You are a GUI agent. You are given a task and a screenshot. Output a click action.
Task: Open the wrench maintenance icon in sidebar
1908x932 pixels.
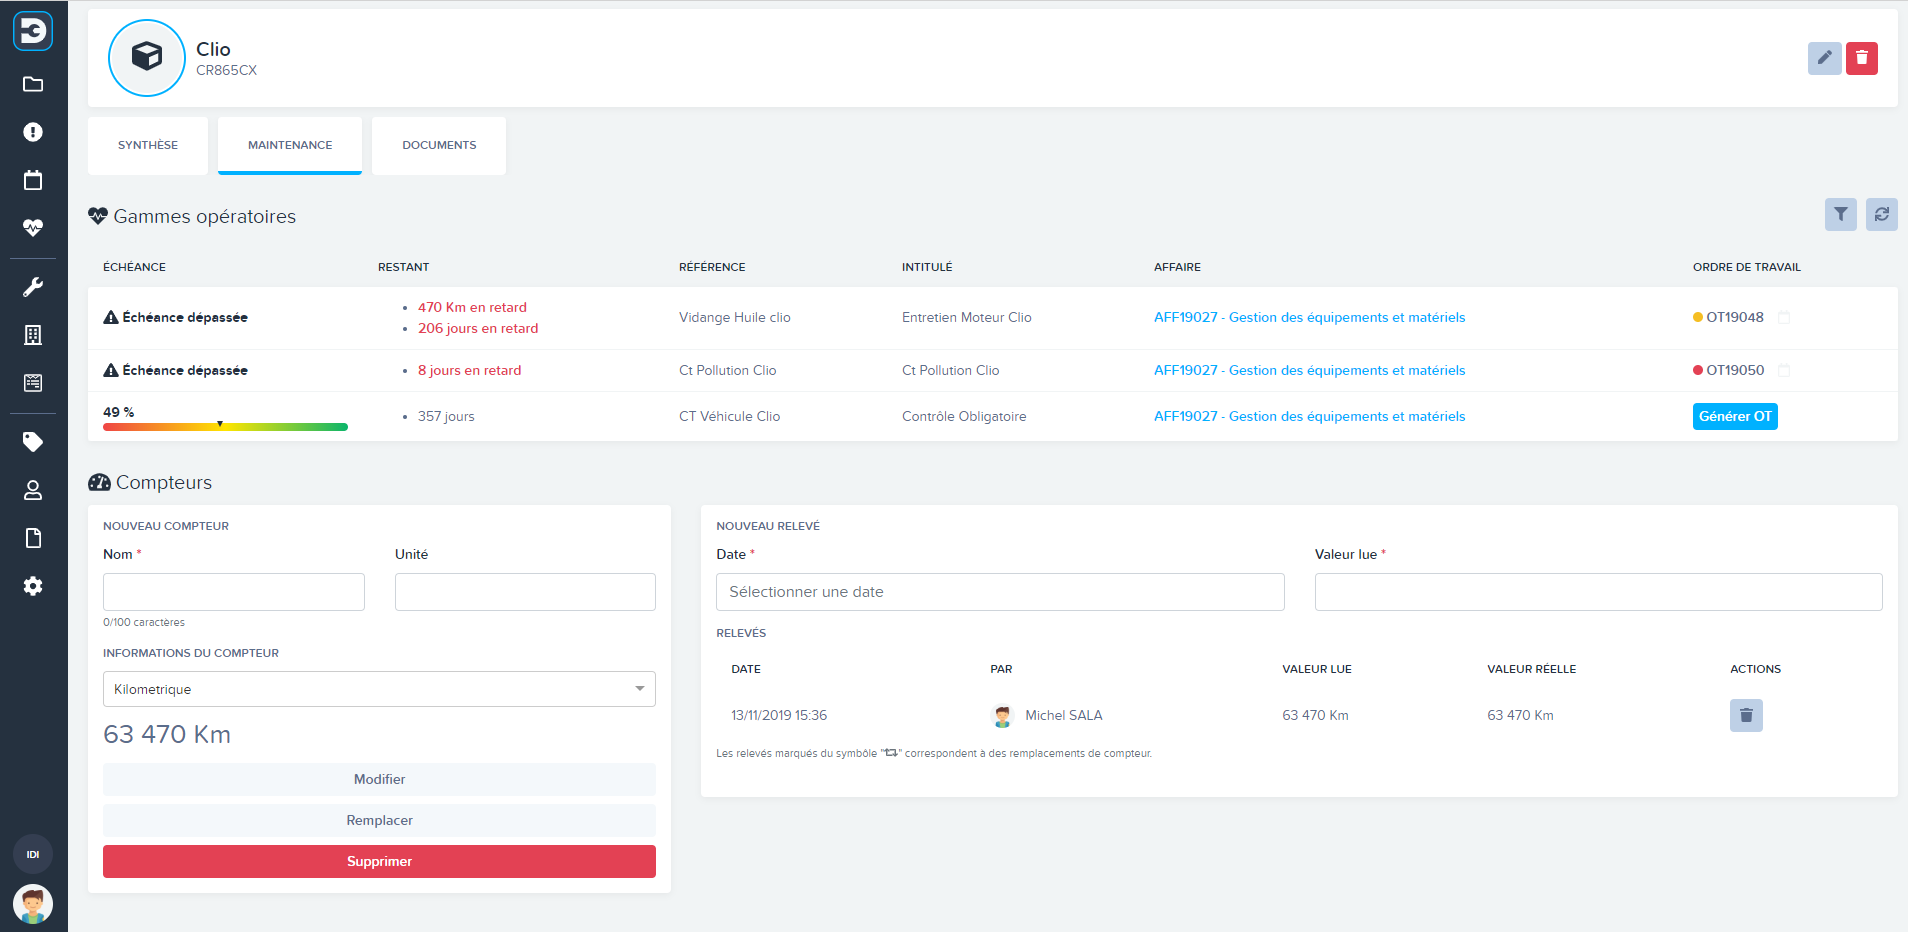(33, 288)
